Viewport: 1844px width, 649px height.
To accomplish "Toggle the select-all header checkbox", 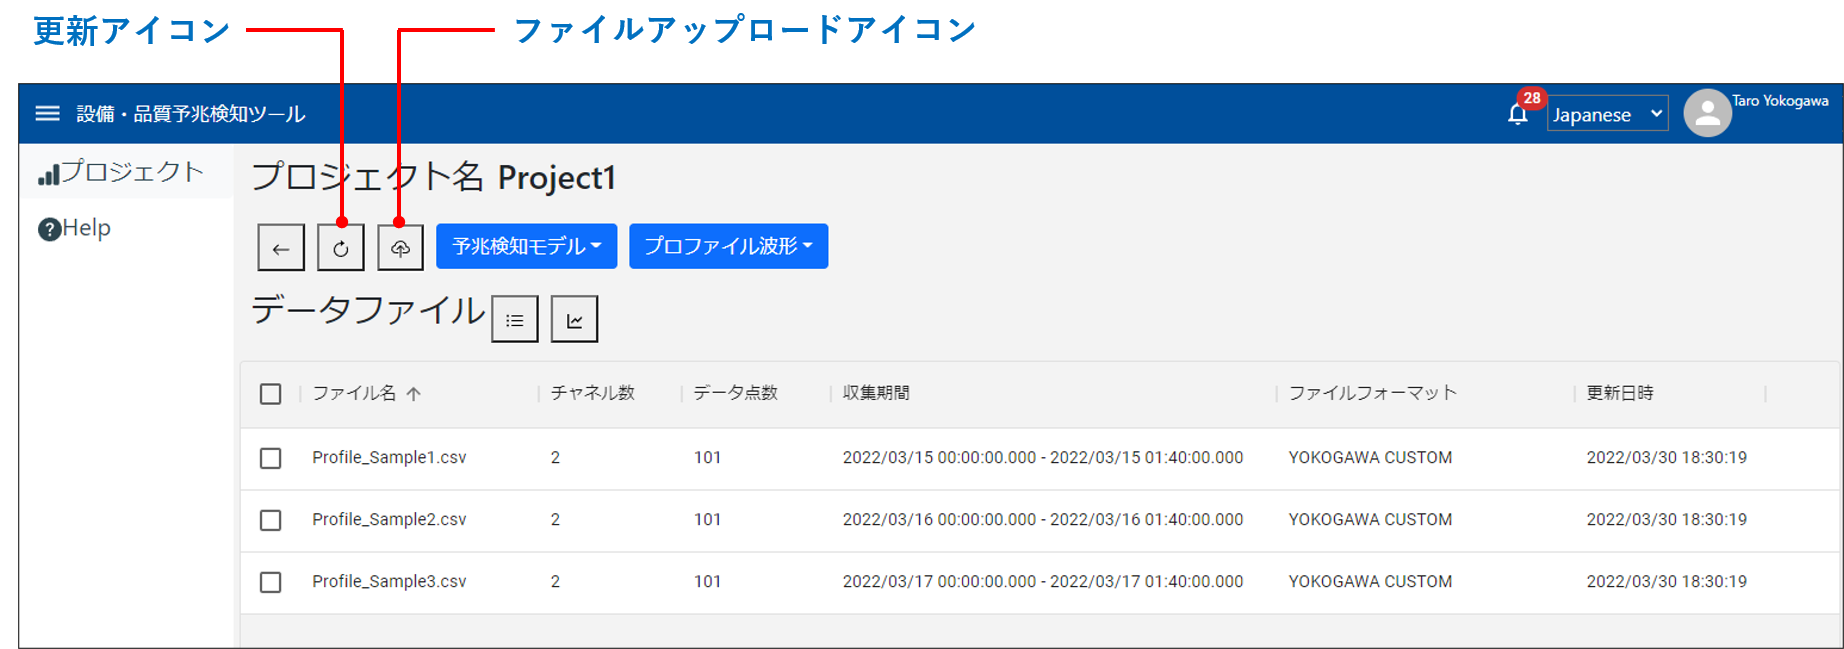I will (271, 394).
